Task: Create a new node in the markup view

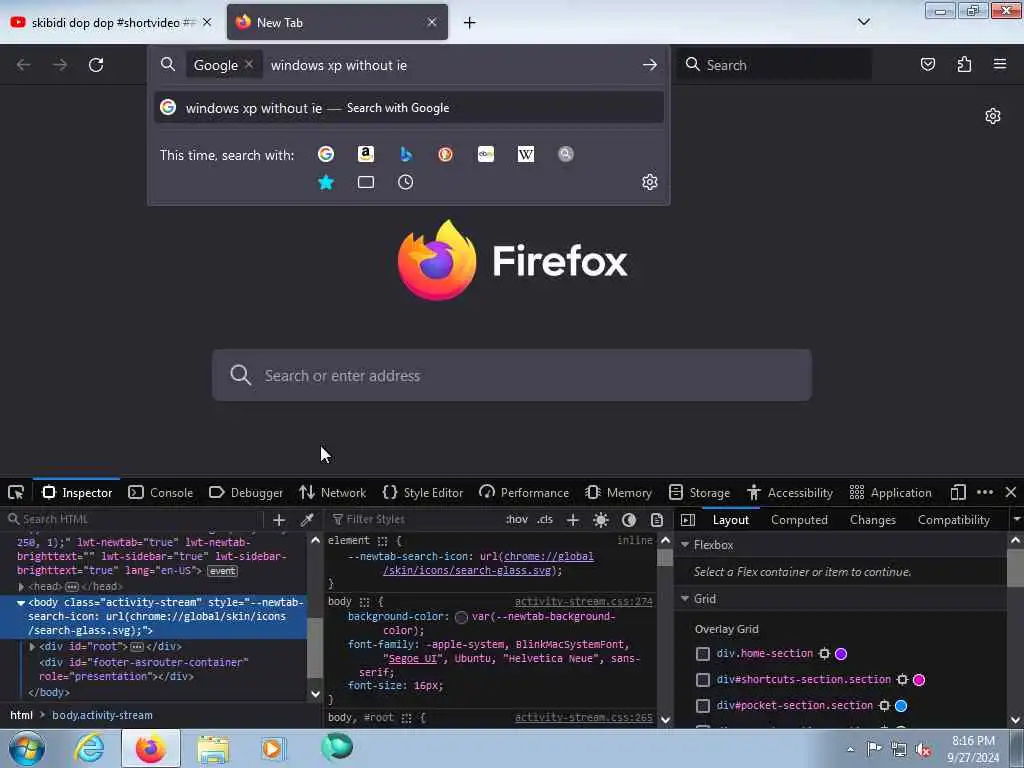Action: pos(279,520)
